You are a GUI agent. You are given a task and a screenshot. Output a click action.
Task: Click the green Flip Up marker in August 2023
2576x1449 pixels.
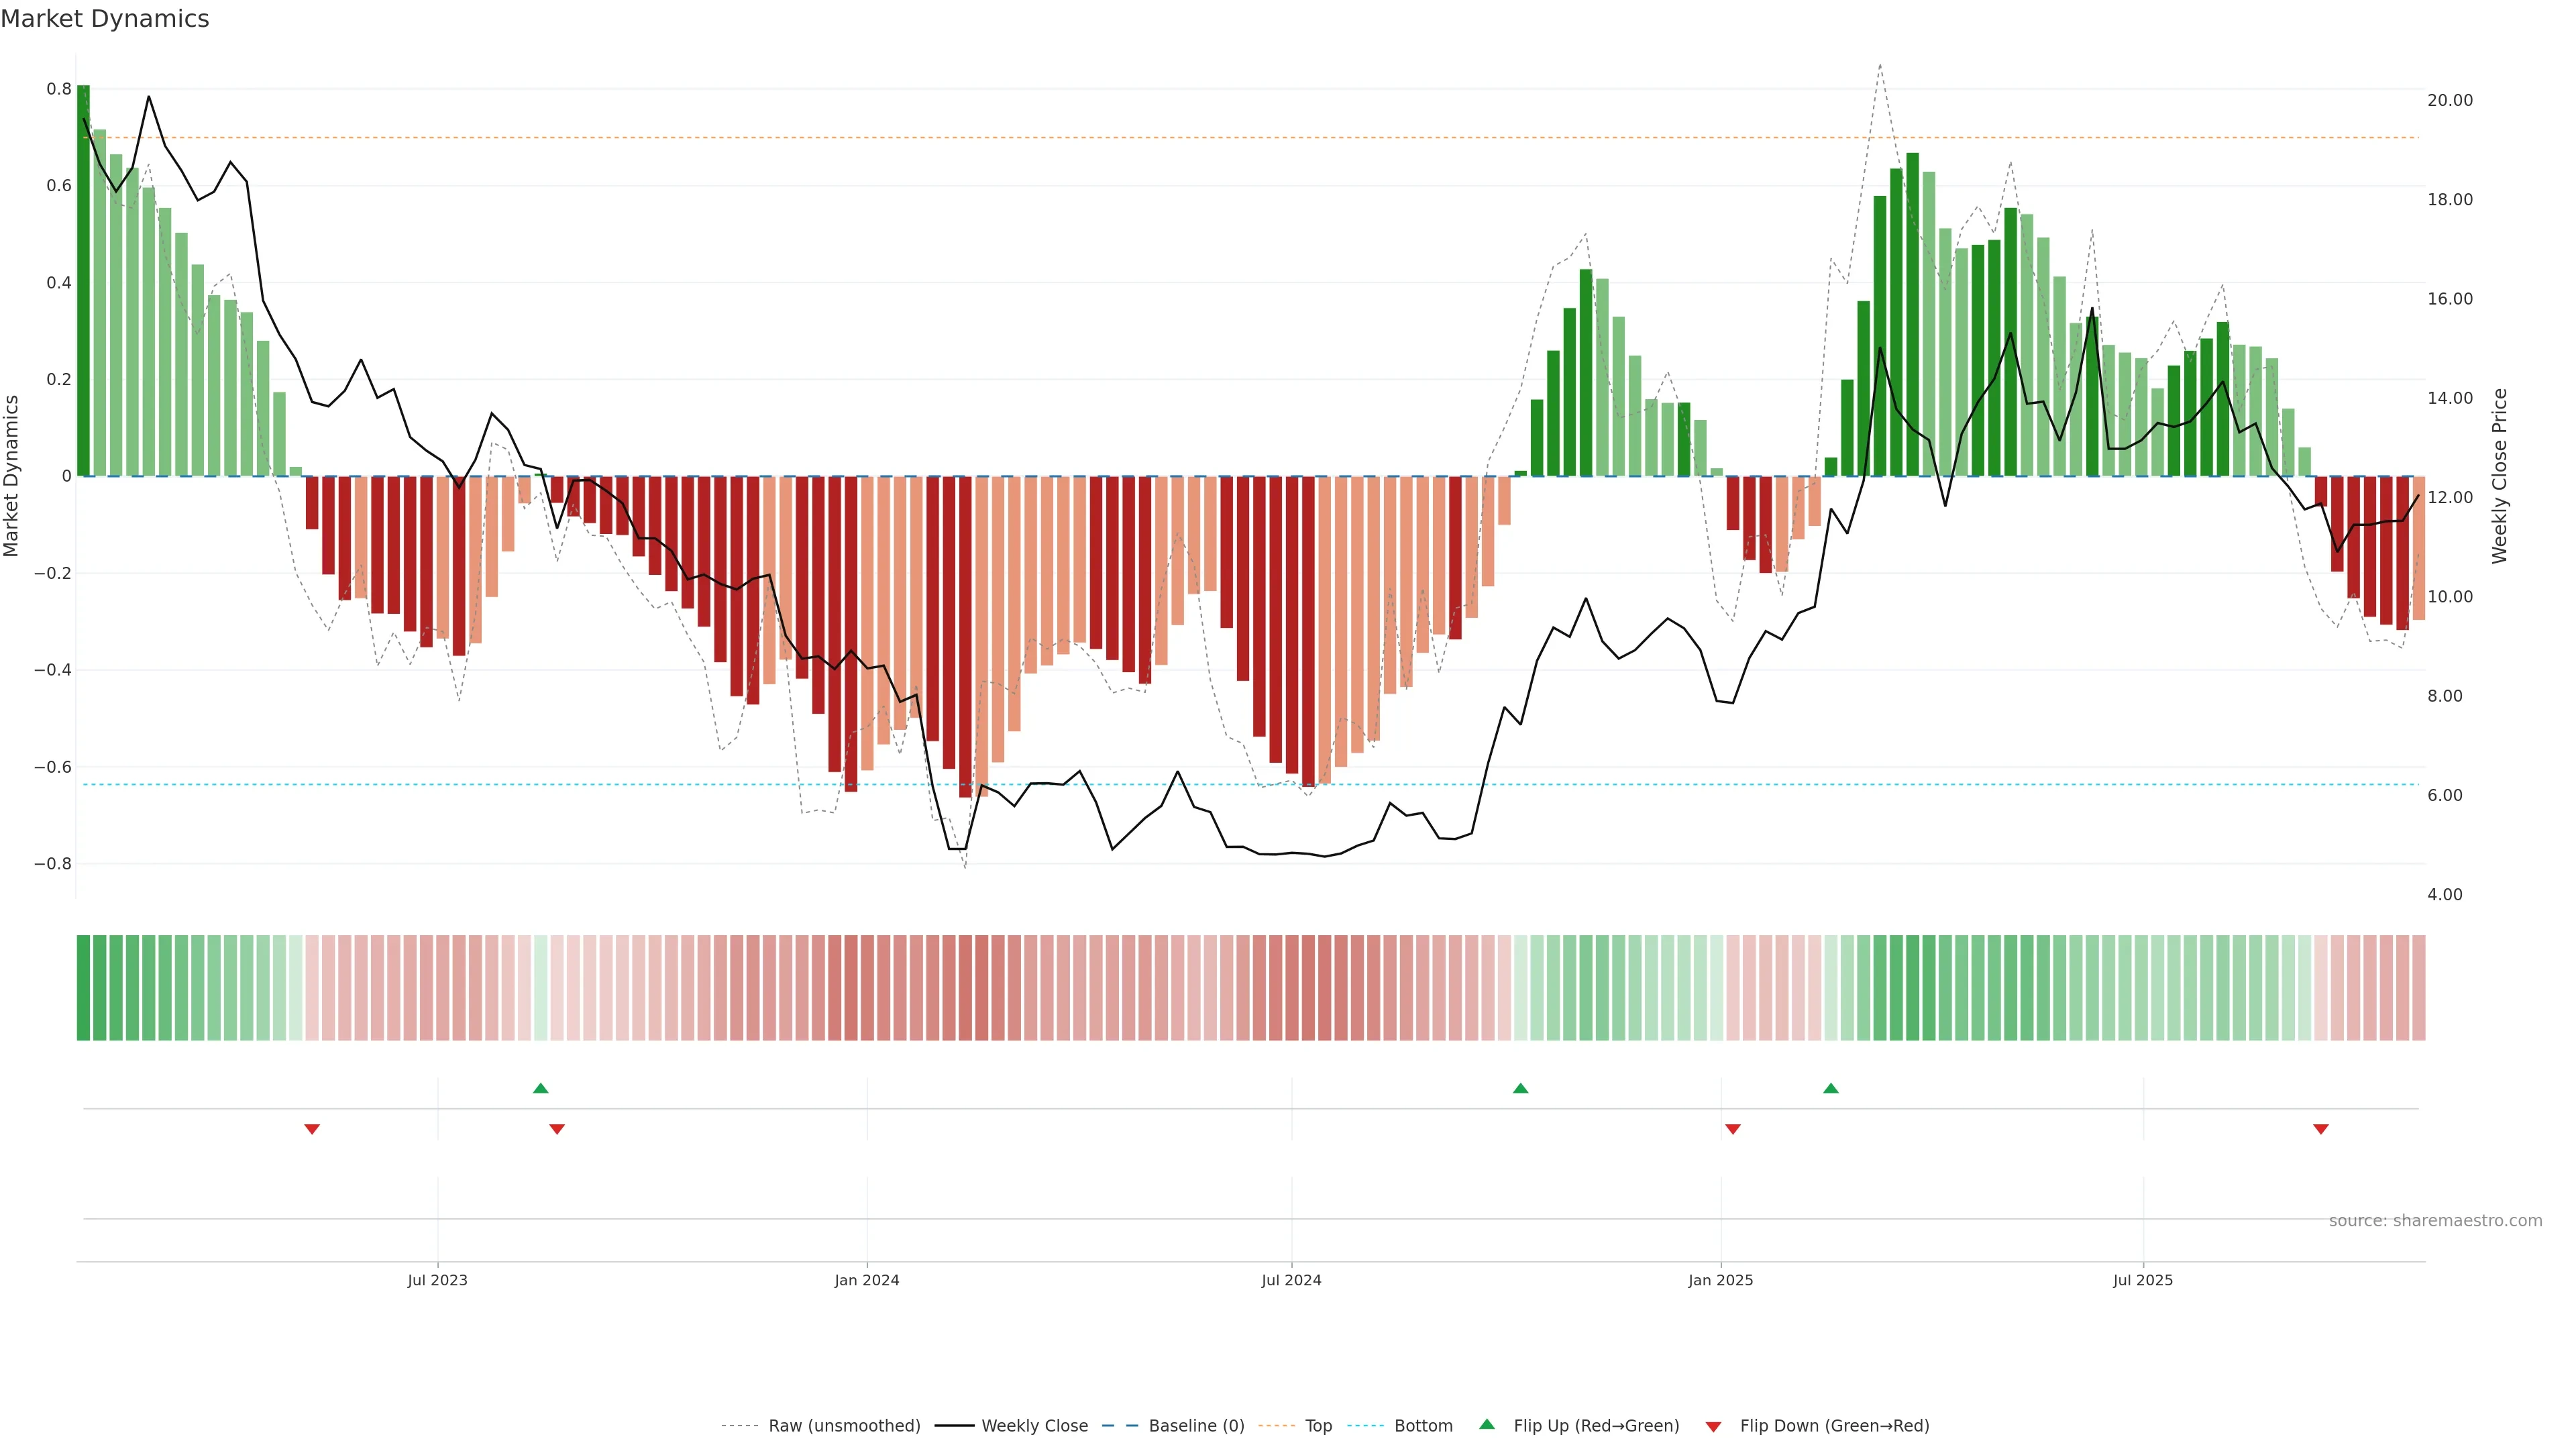pyautogui.click(x=540, y=1088)
